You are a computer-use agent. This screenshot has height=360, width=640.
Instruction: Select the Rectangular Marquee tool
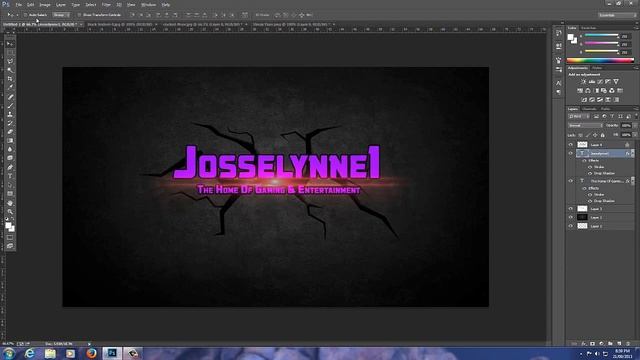pos(10,53)
